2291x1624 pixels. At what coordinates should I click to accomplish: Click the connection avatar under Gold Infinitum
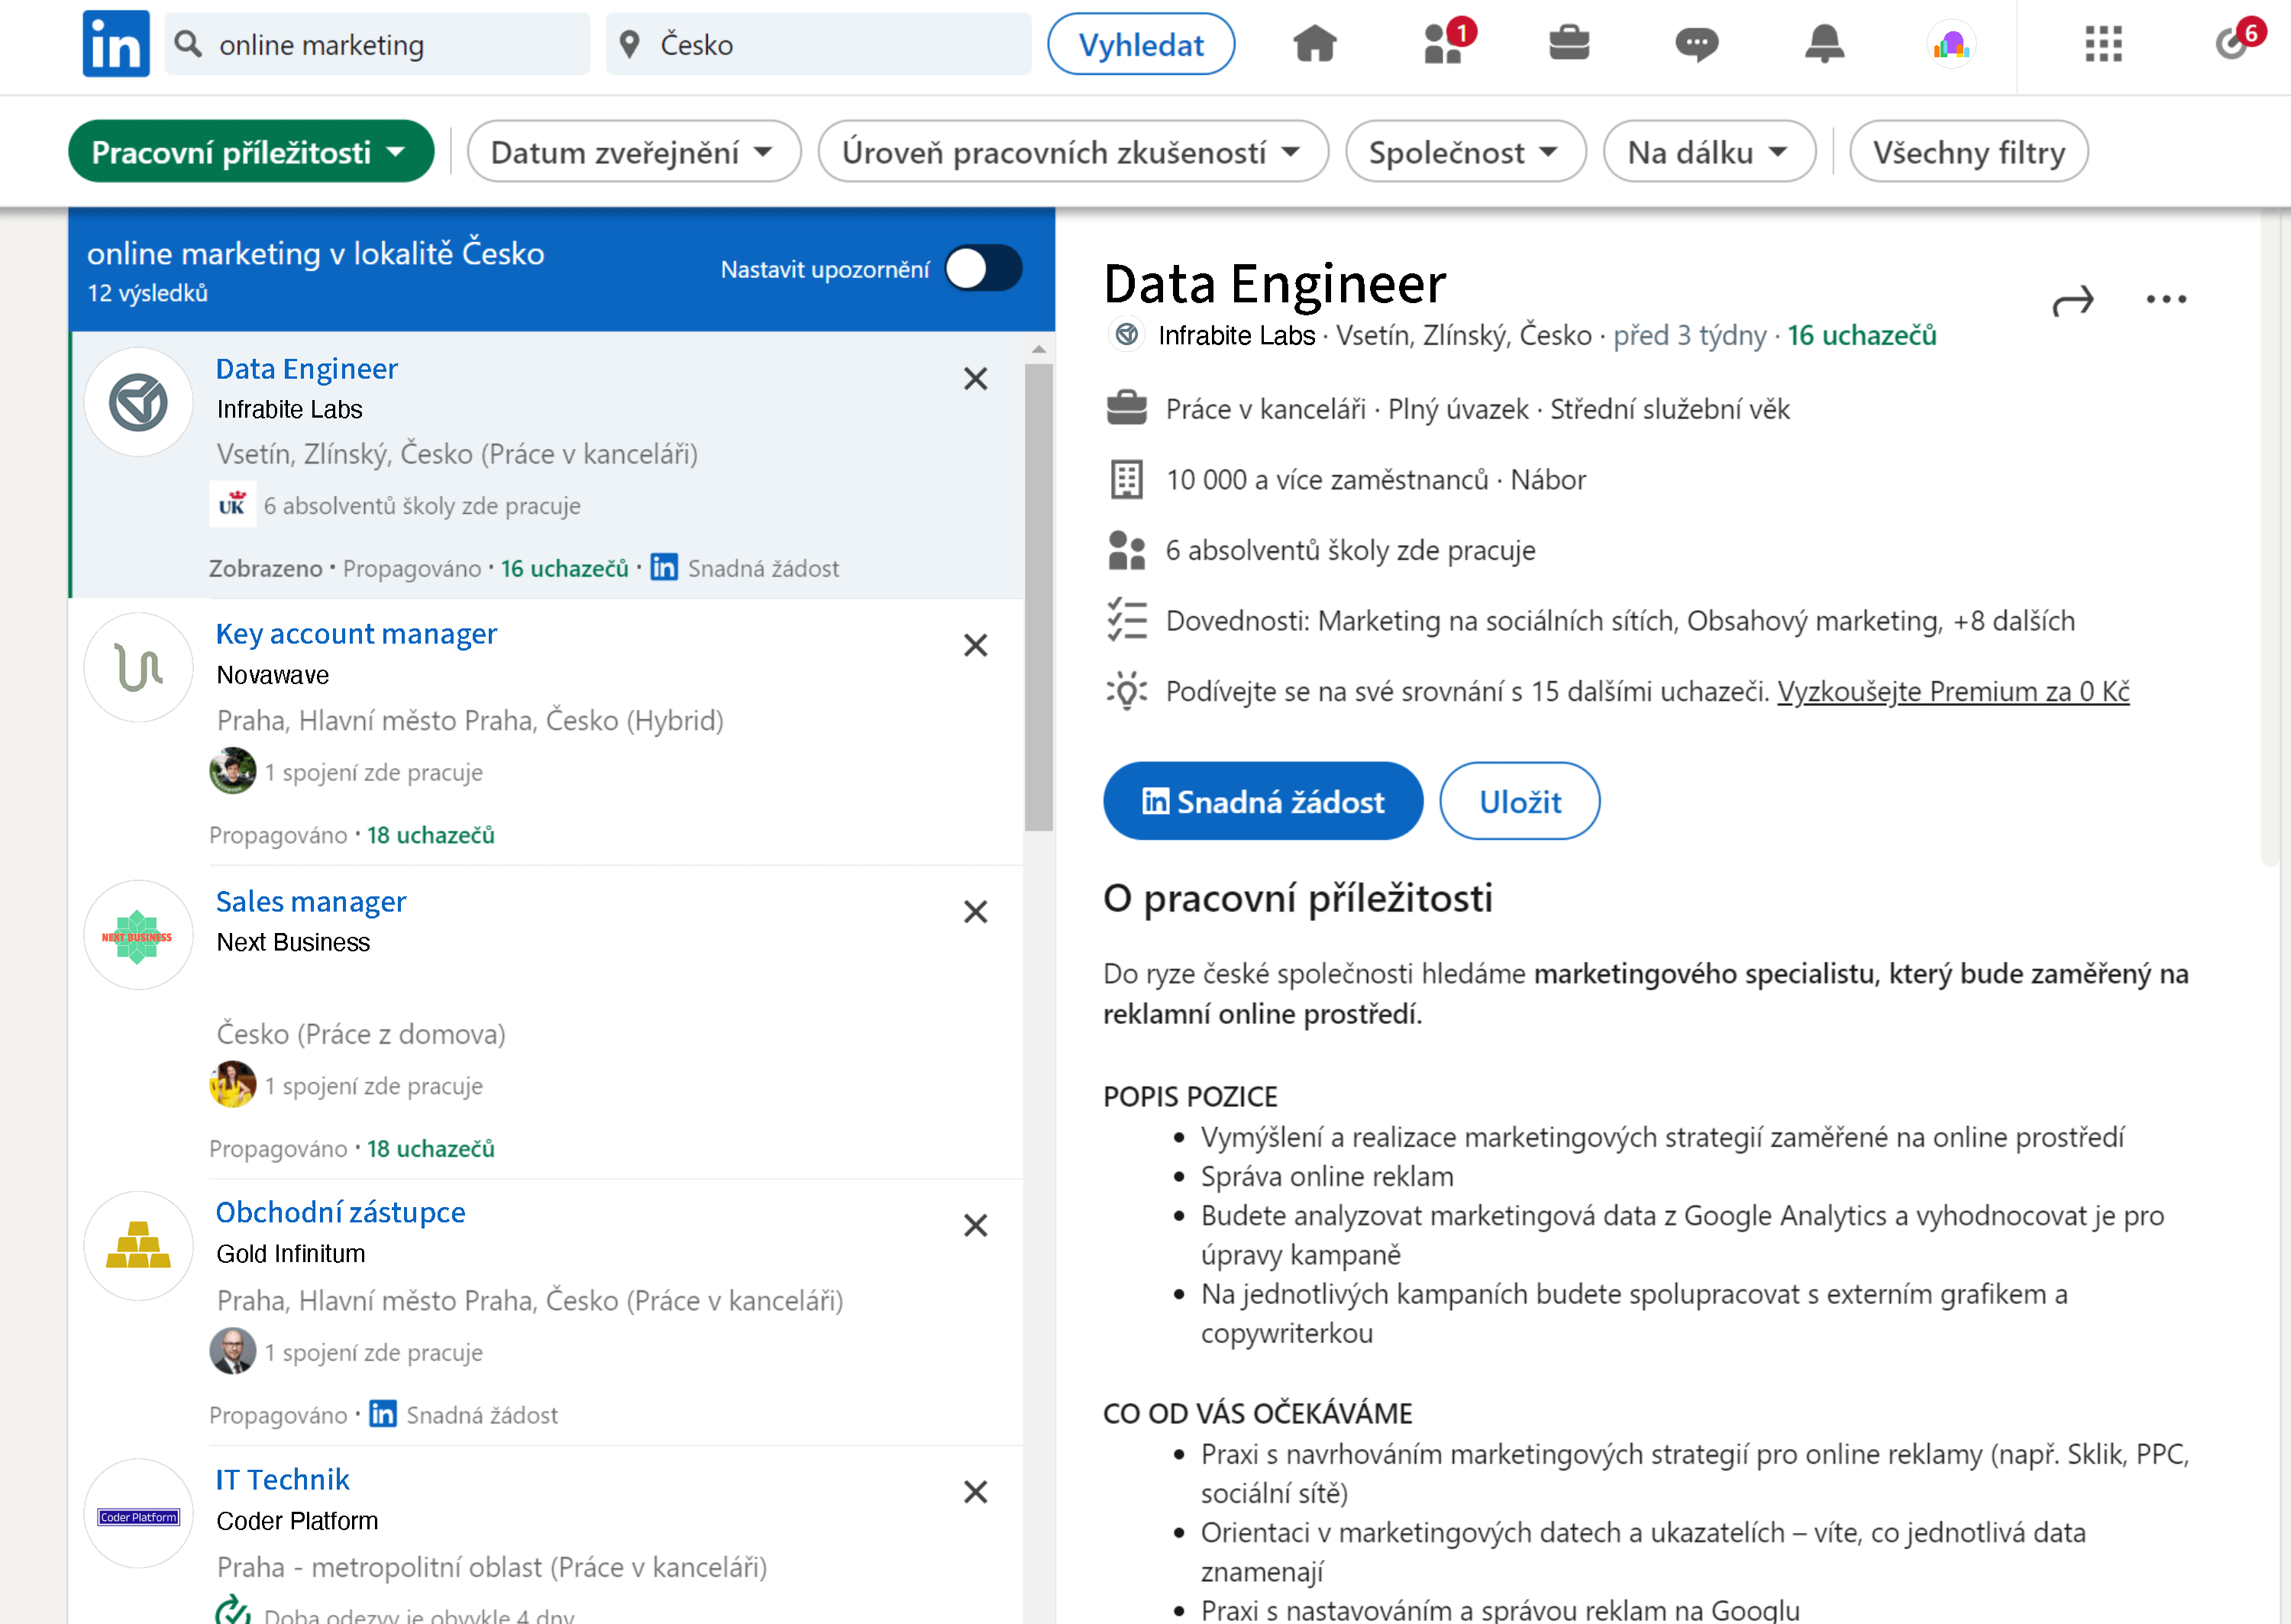[x=232, y=1351]
